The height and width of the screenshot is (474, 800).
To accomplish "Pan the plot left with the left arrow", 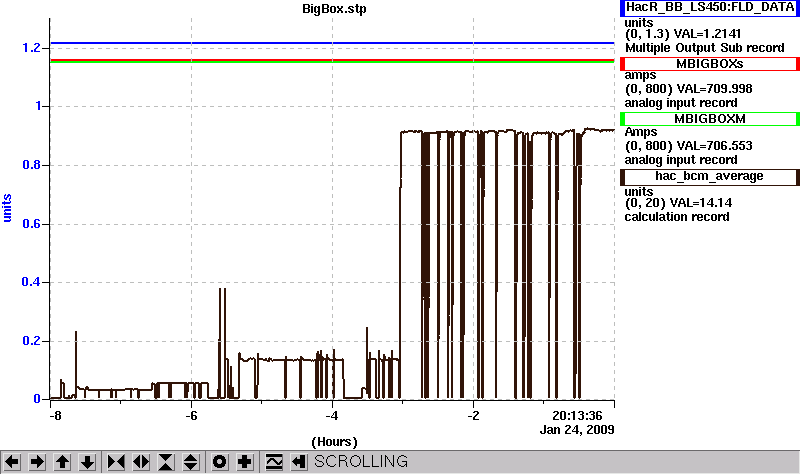I will [12, 462].
